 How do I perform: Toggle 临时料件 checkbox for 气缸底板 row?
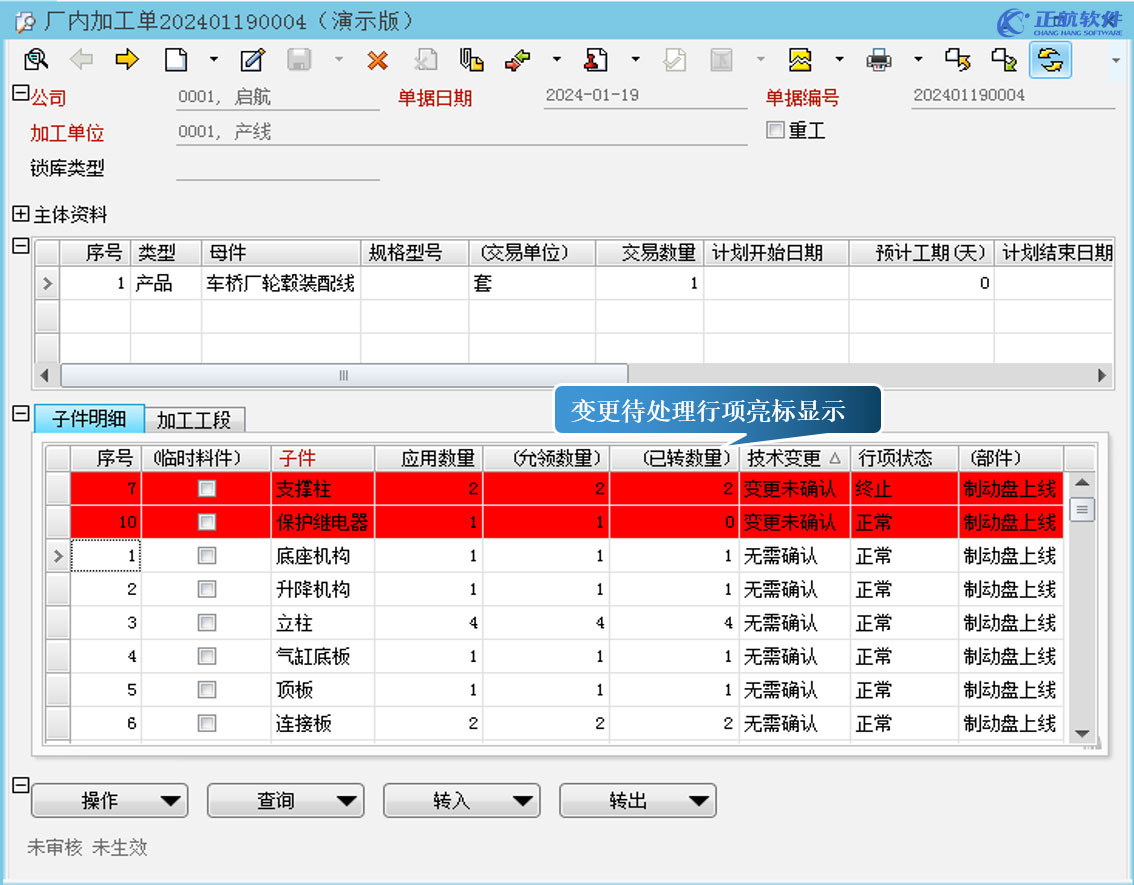click(207, 656)
